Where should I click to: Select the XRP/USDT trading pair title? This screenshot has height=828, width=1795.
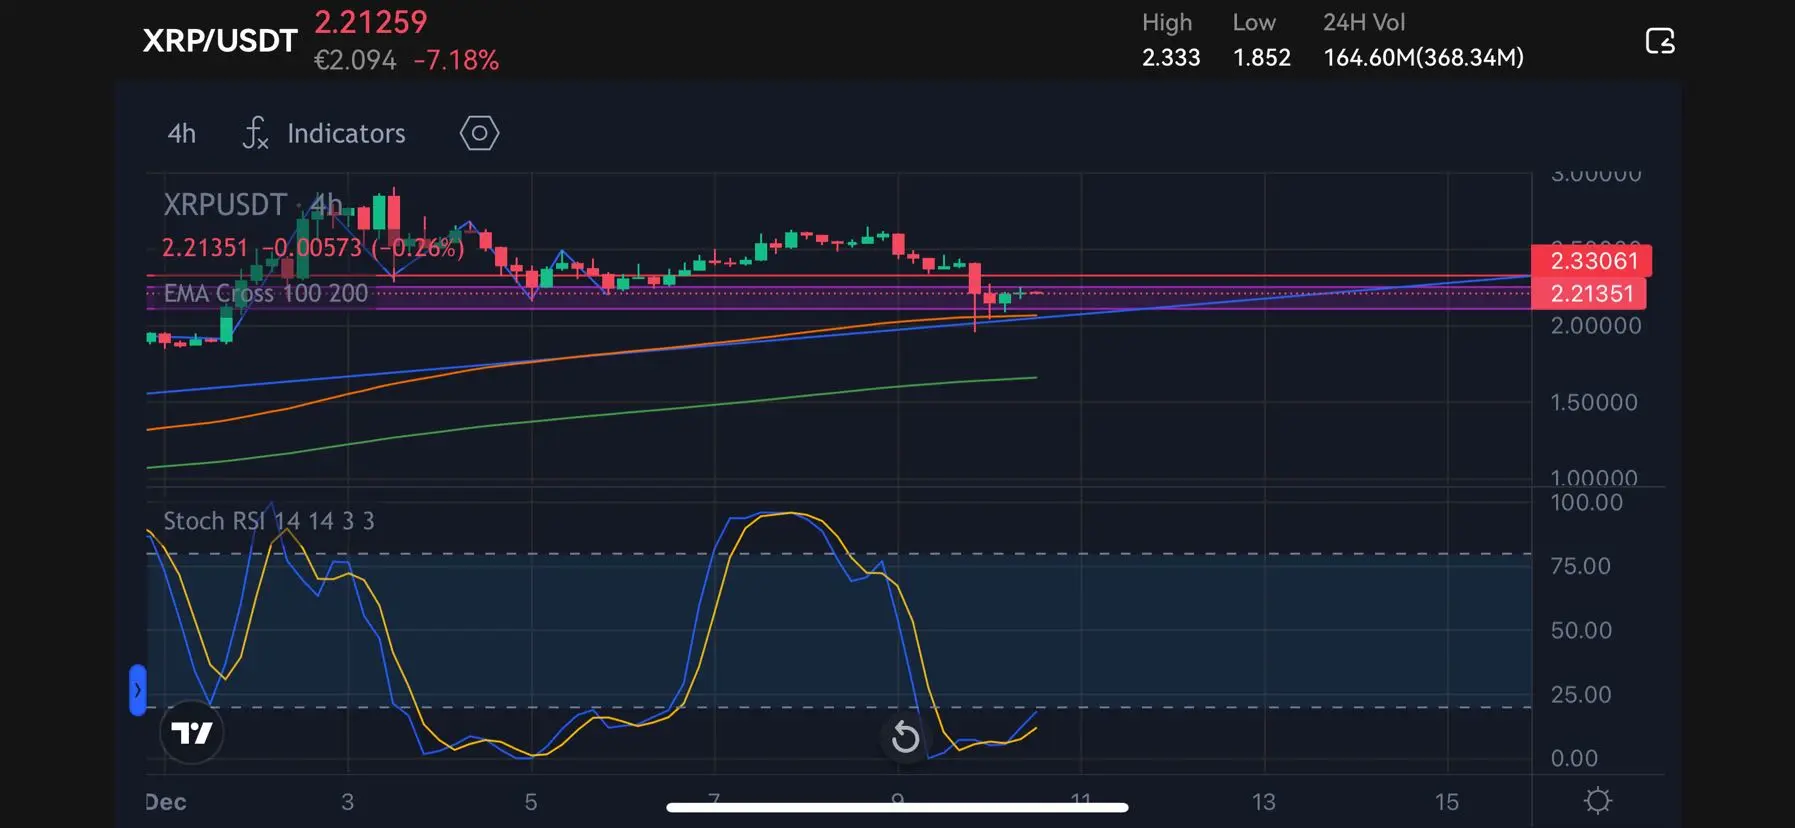[220, 41]
